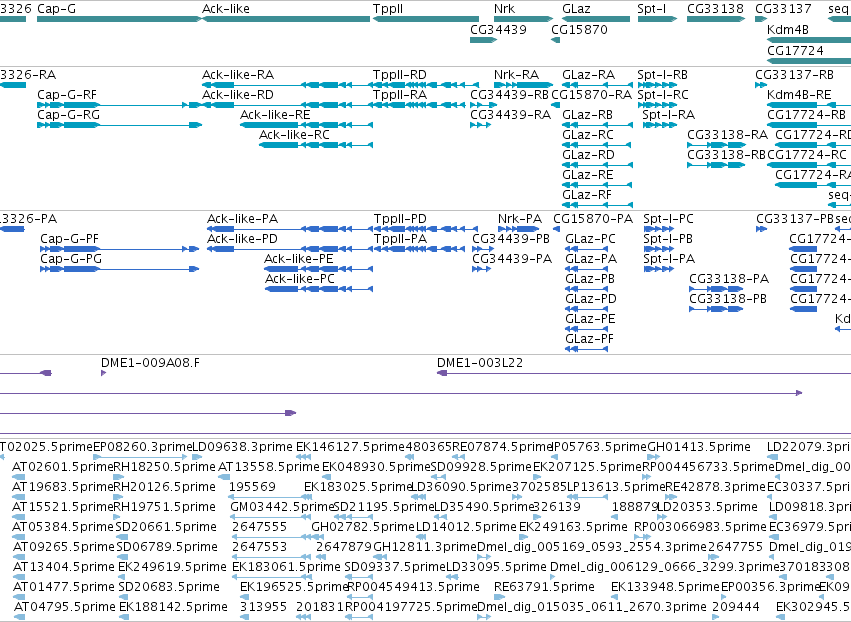The width and height of the screenshot is (851, 622).
Task: Click transcript CG34439-RA
Action: (x=510, y=115)
